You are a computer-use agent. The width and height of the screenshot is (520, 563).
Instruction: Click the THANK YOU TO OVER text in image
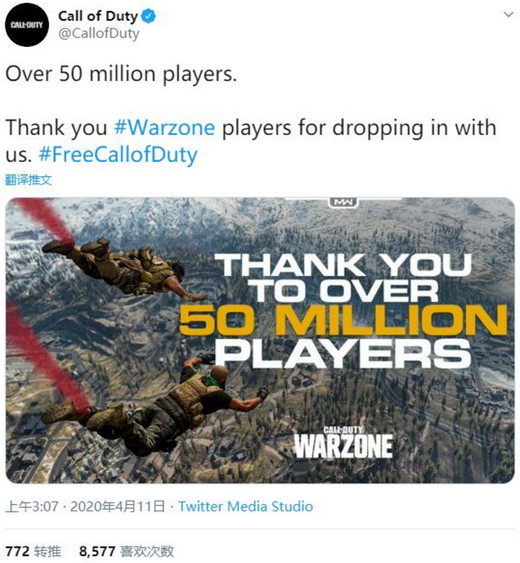coord(345,278)
